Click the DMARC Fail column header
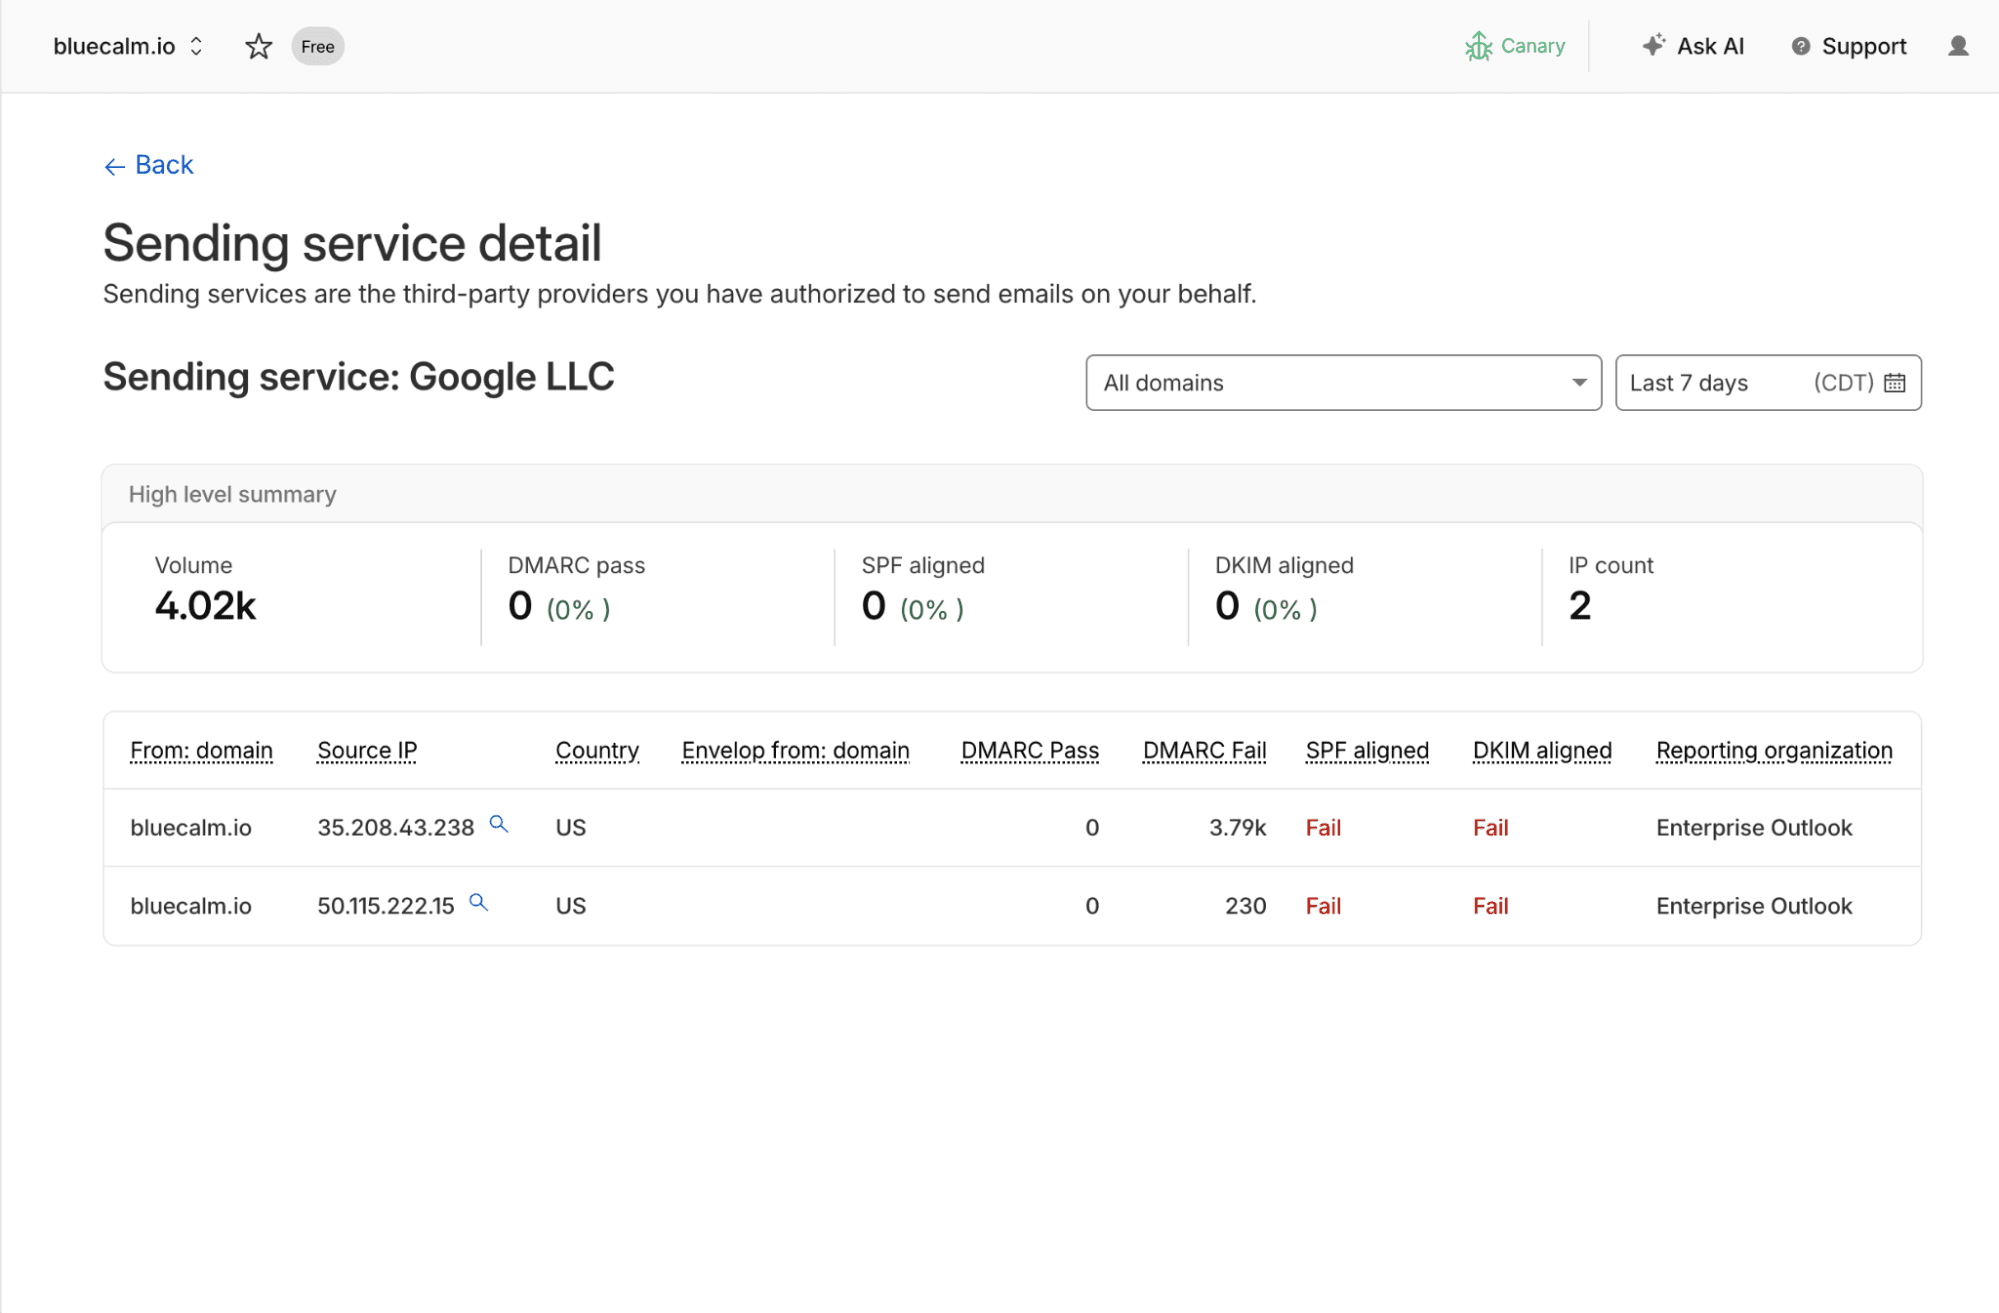 (1204, 751)
